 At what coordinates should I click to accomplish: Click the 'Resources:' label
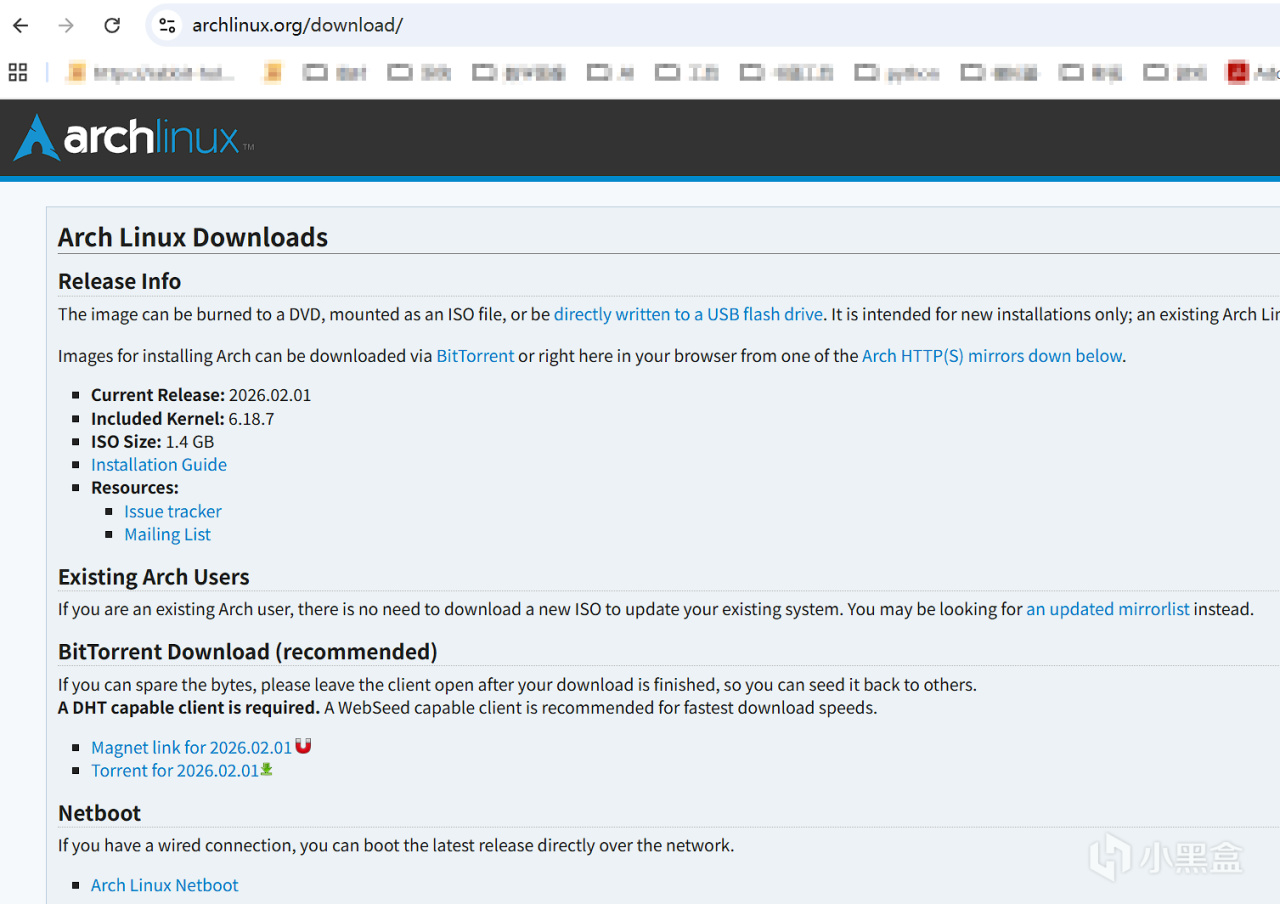click(x=135, y=488)
